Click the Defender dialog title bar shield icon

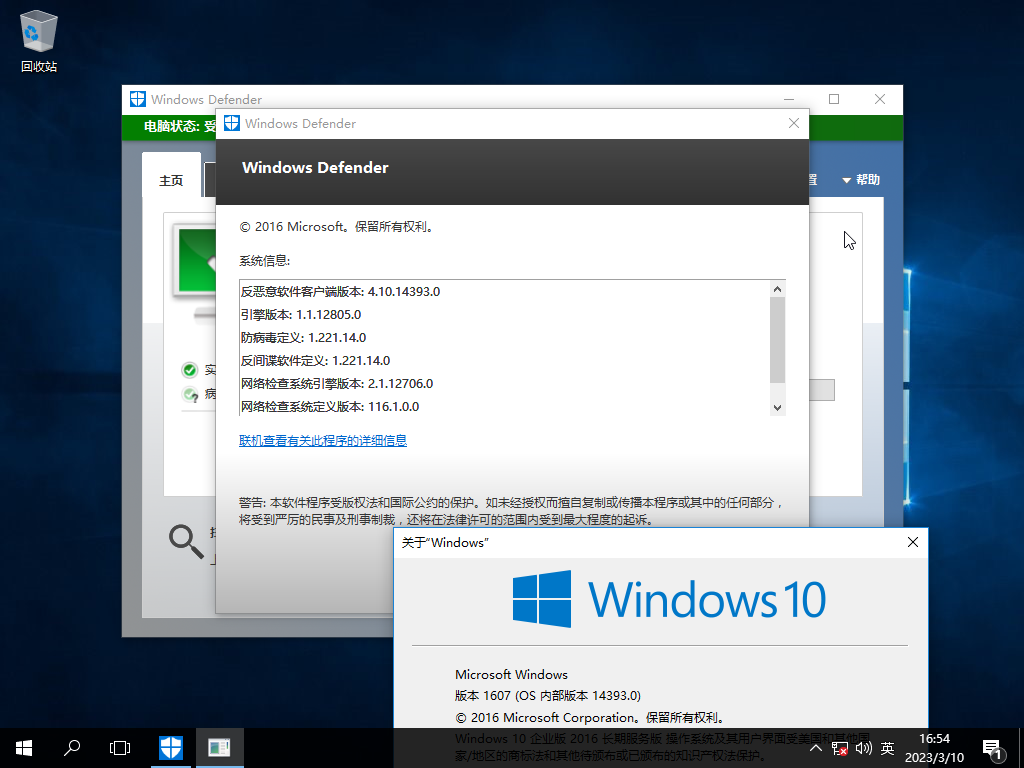pyautogui.click(x=232, y=123)
